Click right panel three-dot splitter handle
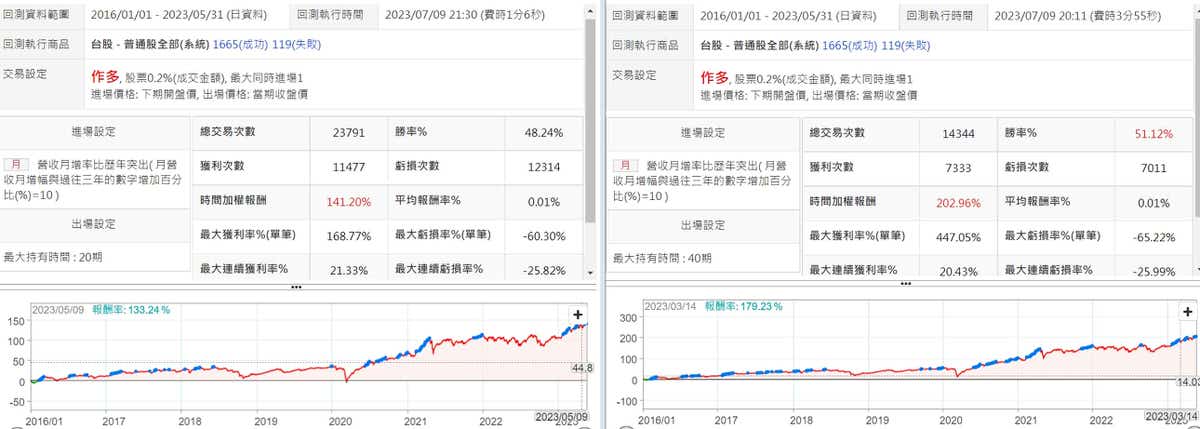The height and width of the screenshot is (429, 1200). (905, 283)
